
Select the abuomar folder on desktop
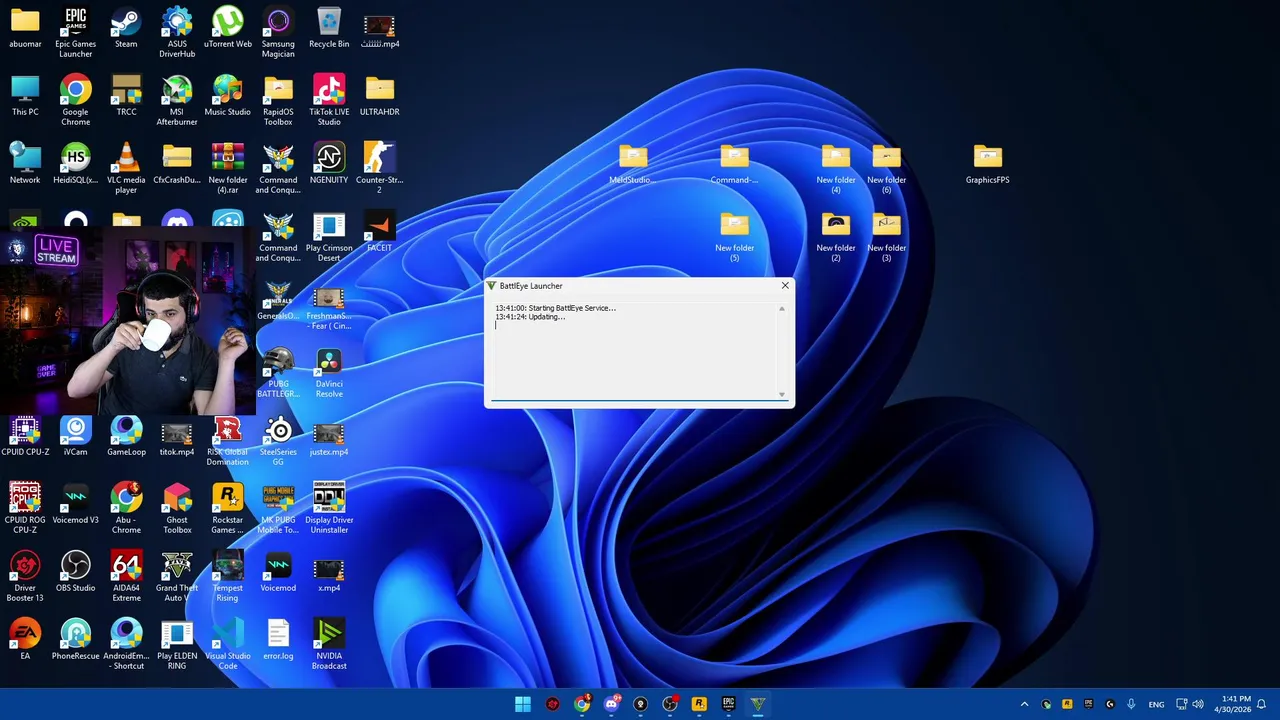[25, 27]
